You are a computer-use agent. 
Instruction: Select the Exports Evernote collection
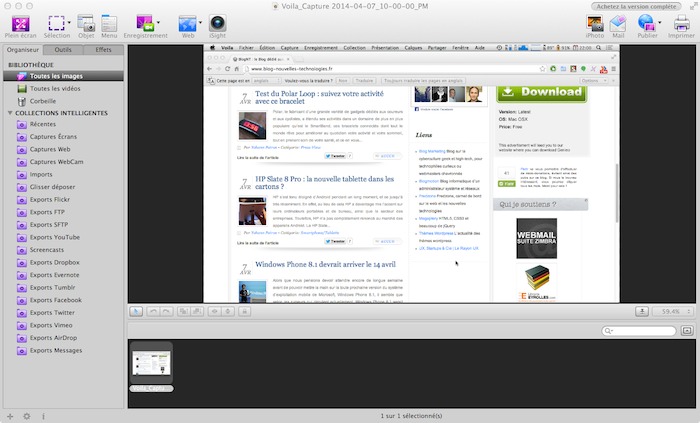63,275
